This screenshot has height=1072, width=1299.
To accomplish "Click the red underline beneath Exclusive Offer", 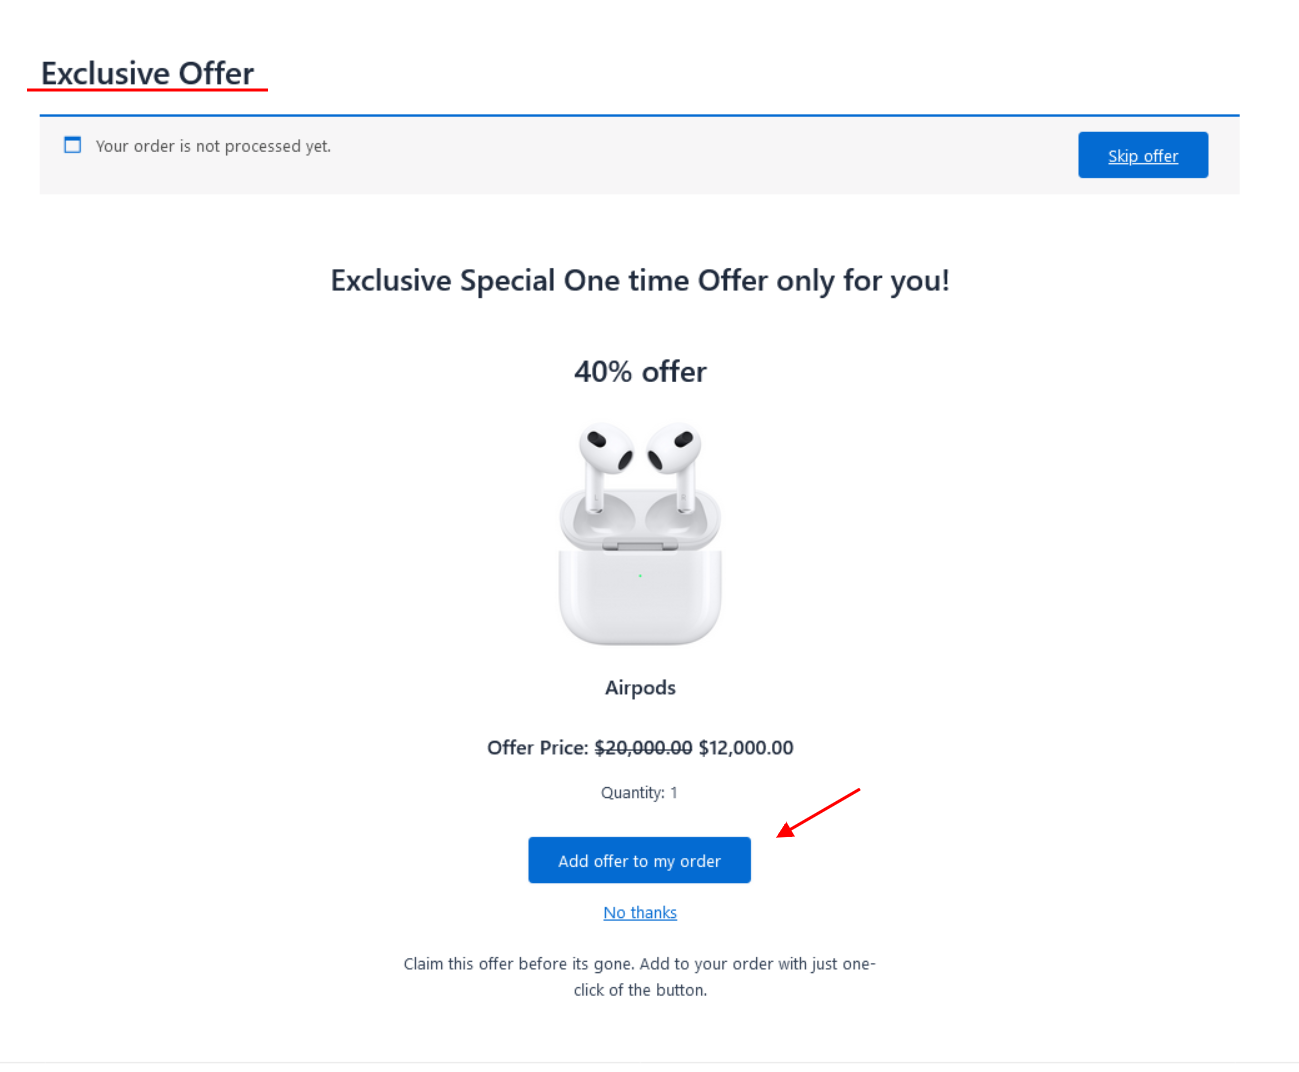I will pos(147,90).
